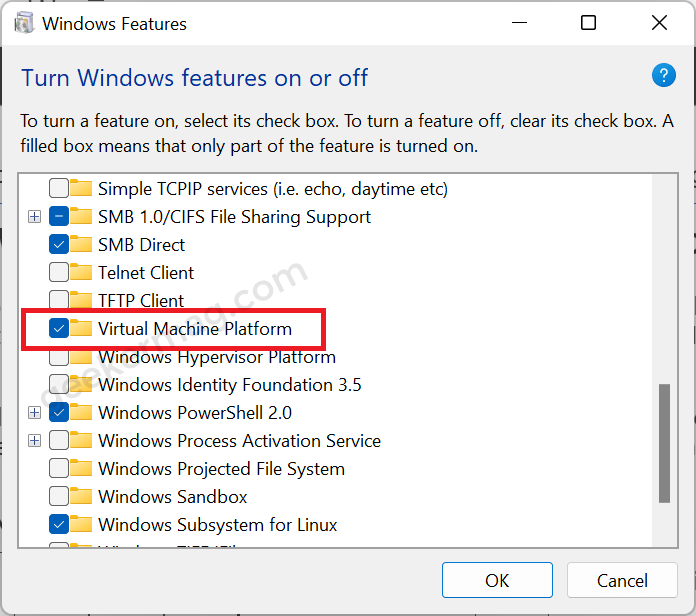
Task: Select the Windows Projected File System entry
Action: [x=221, y=469]
